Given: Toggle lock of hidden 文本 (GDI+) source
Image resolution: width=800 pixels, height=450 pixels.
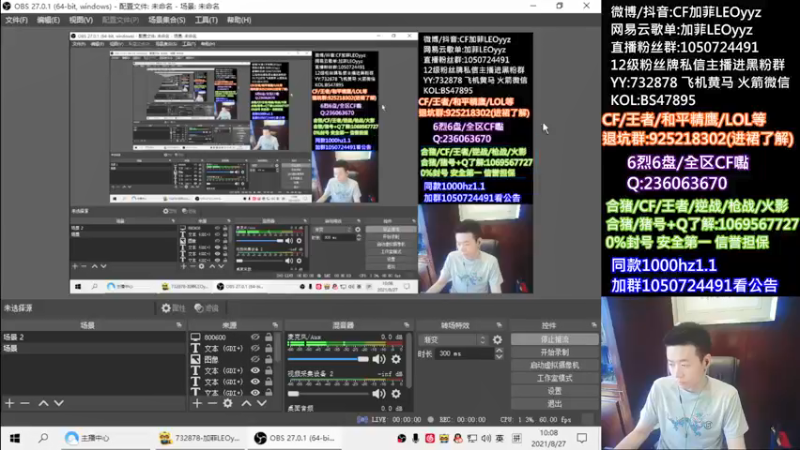Looking at the screenshot, I should (268, 348).
